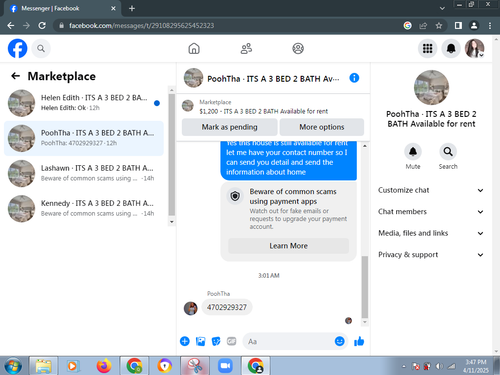Image resolution: width=500 pixels, height=375 pixels.
Task: Open Zoom from the taskbar
Action: click(x=225, y=366)
